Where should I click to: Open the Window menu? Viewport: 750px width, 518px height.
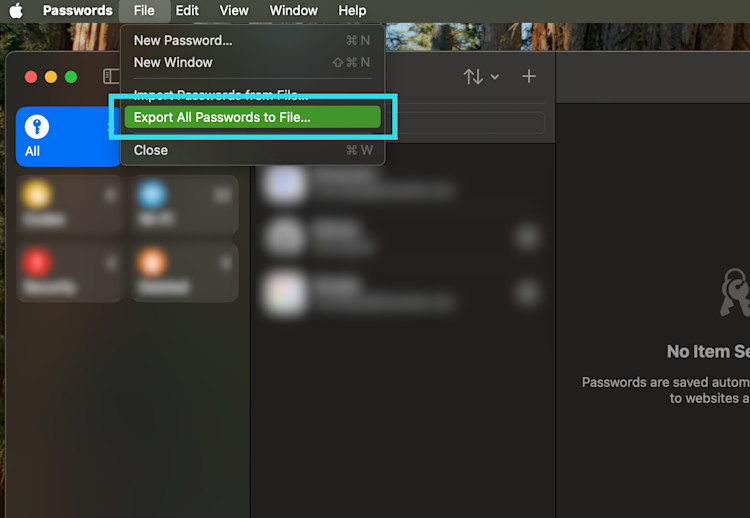point(293,11)
